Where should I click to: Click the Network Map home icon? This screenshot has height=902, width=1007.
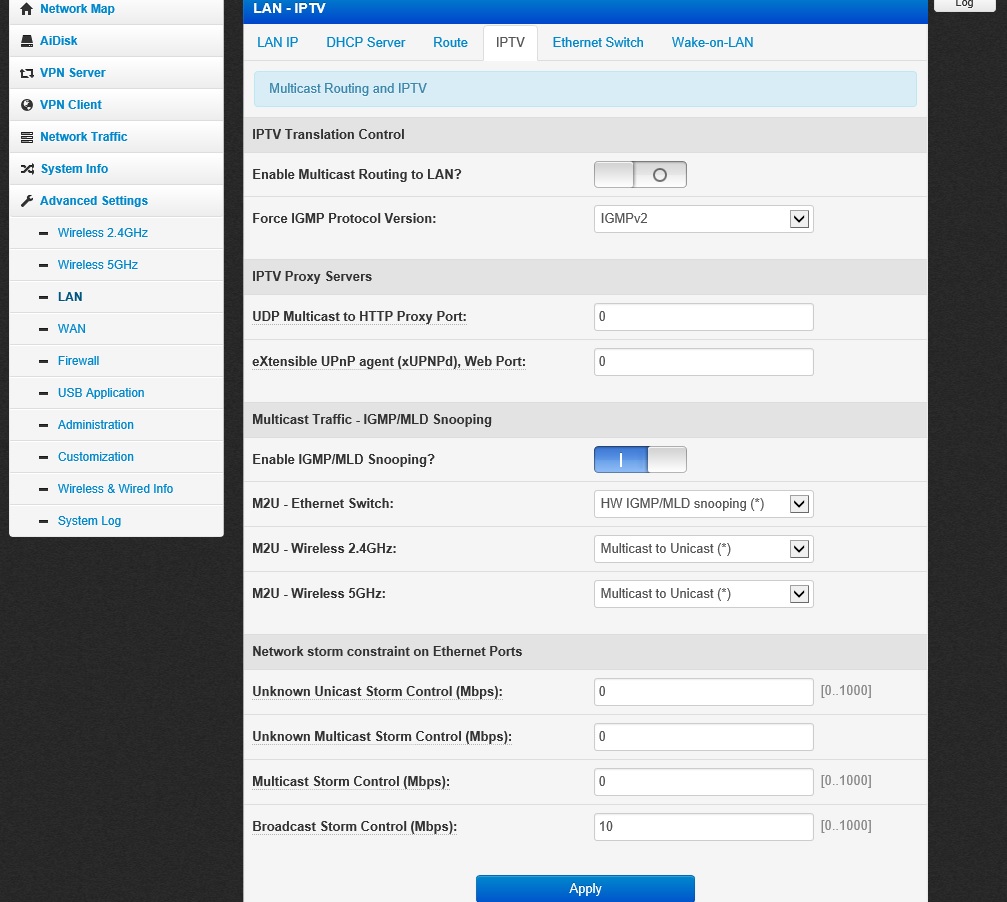[x=26, y=9]
